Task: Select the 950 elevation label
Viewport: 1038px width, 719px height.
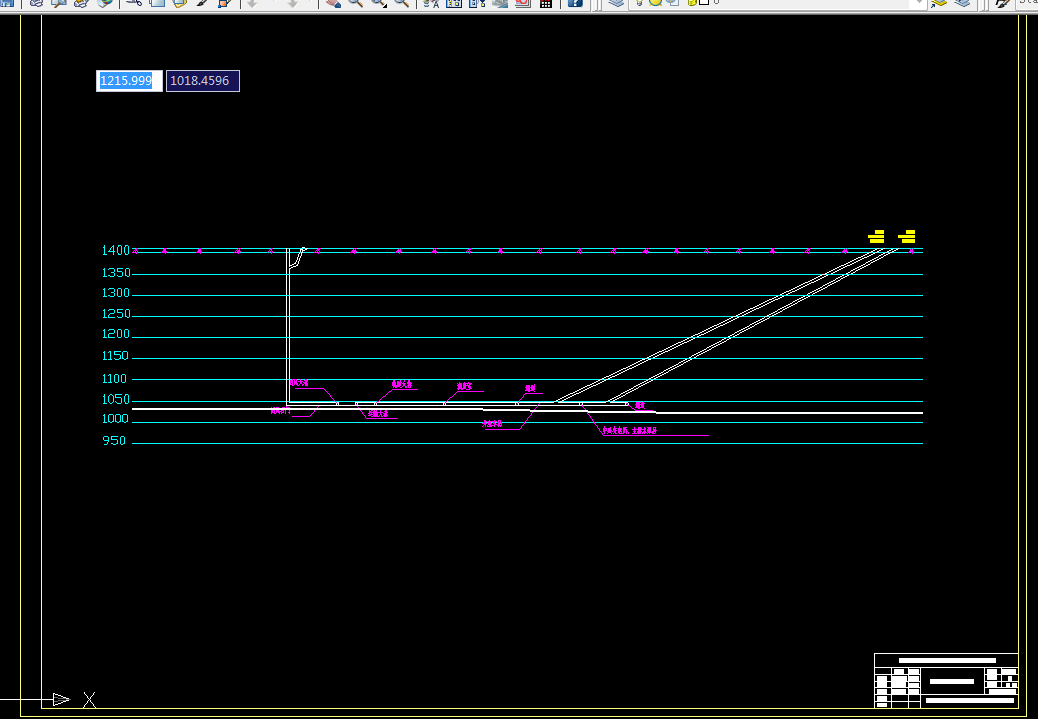Action: click(114, 441)
